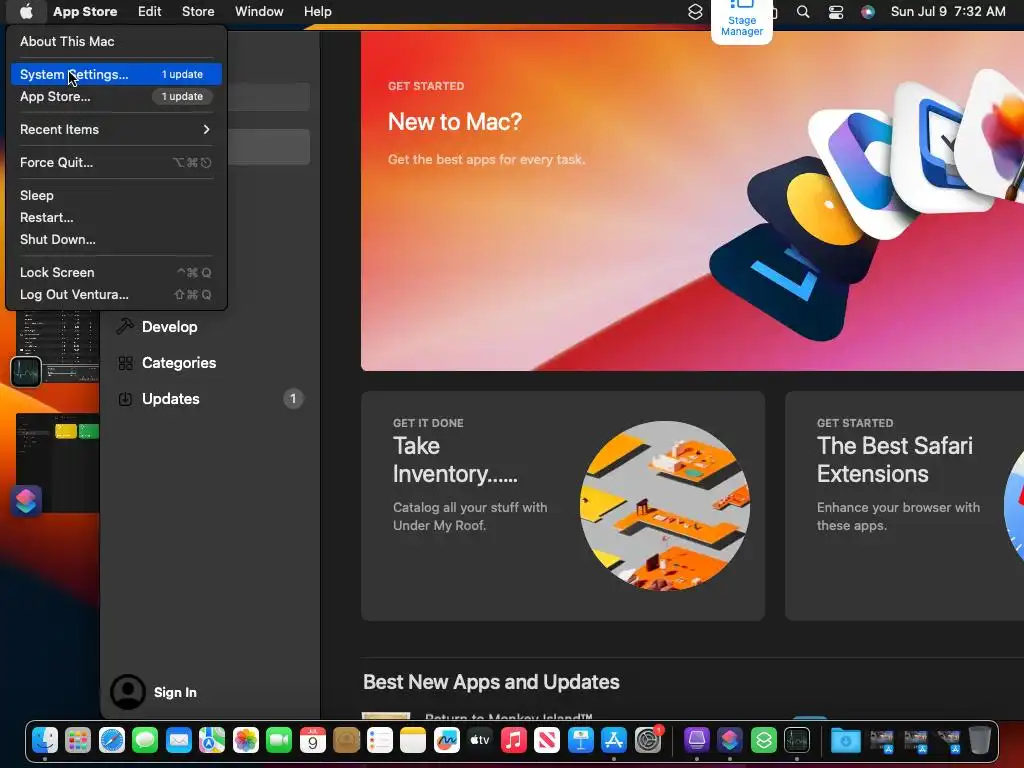
Task: Open Control Center in menu bar
Action: click(836, 12)
